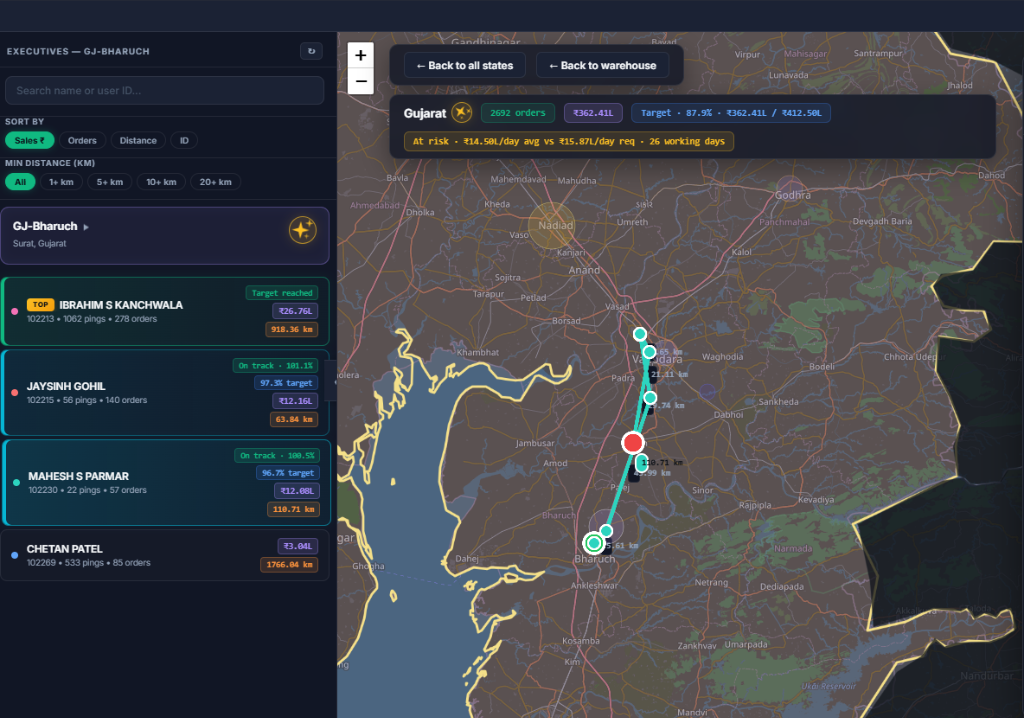
Task: Click the Bharuch warehouse marker on map
Action: (594, 543)
